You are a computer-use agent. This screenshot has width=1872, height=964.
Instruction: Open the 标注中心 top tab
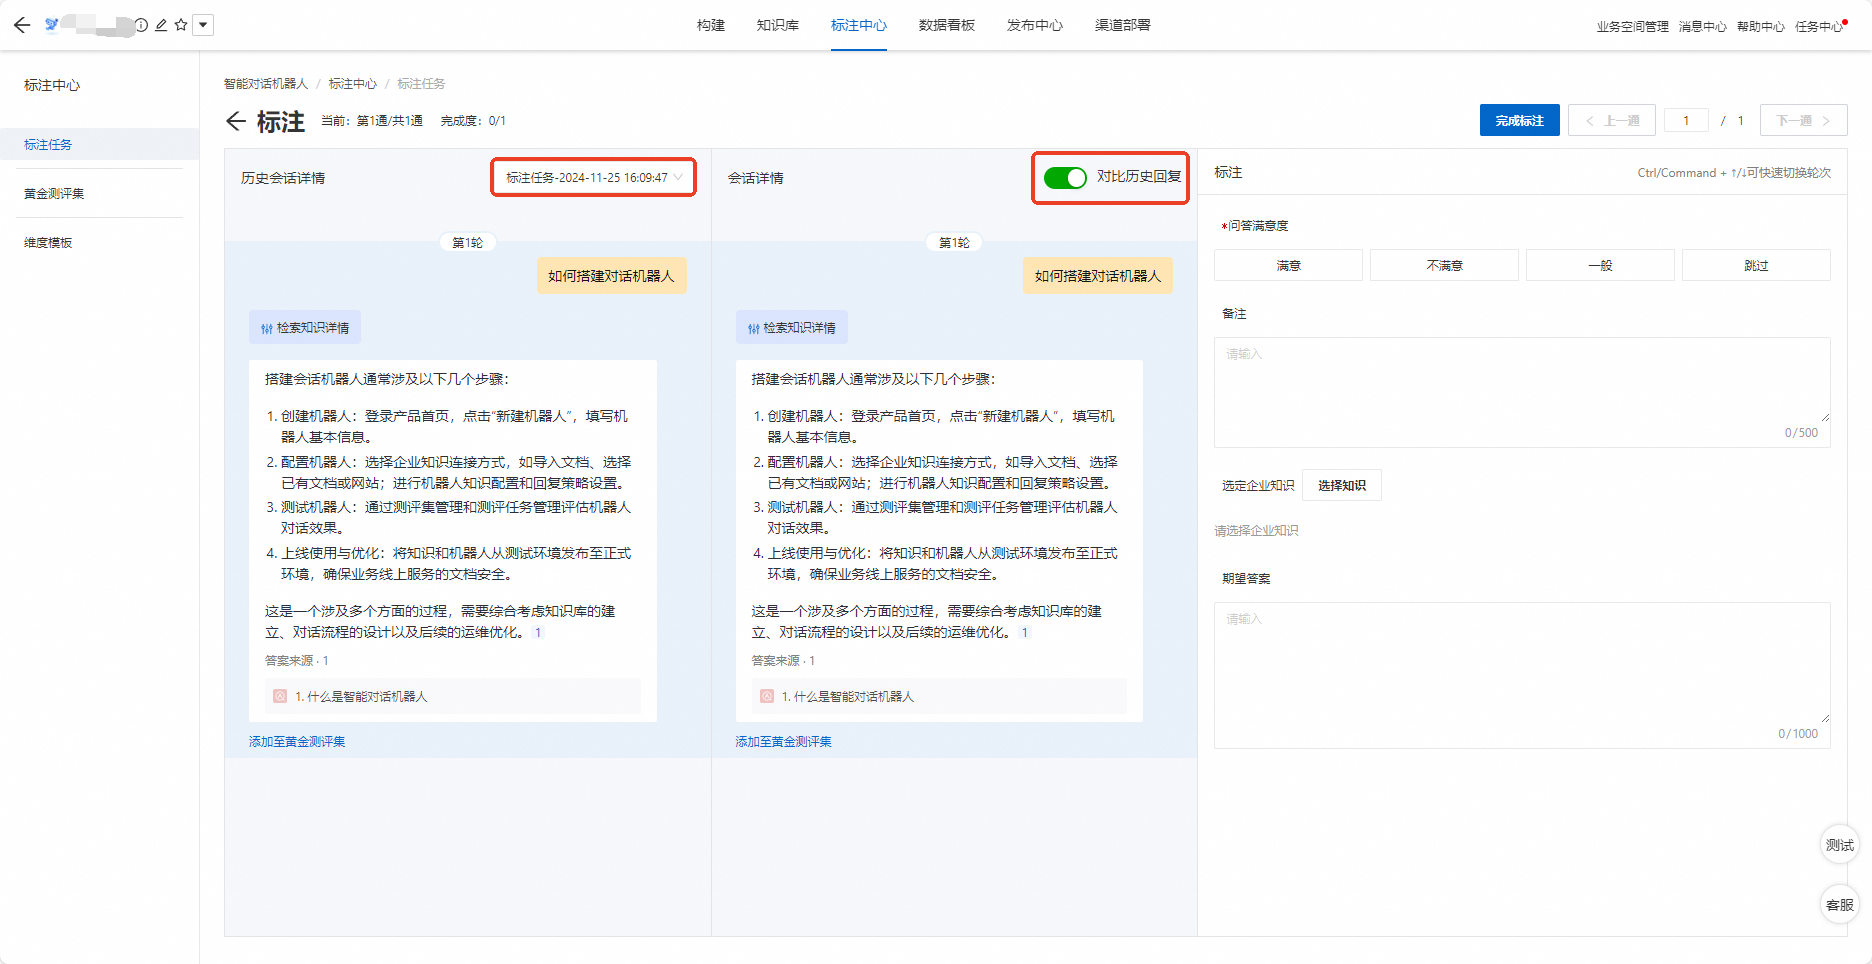tap(858, 25)
